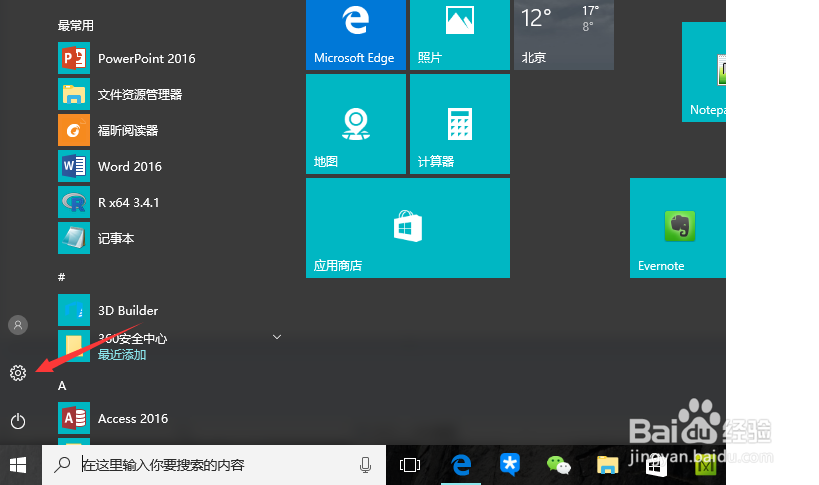Open the 360安全中心 folder
819x485 pixels.
170,346
